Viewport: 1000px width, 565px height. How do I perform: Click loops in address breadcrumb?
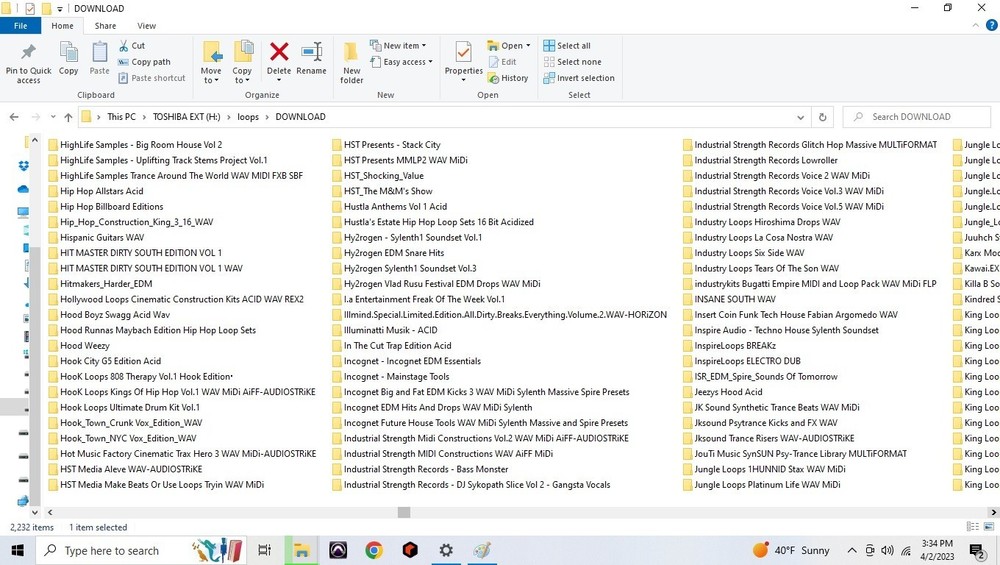tap(248, 117)
